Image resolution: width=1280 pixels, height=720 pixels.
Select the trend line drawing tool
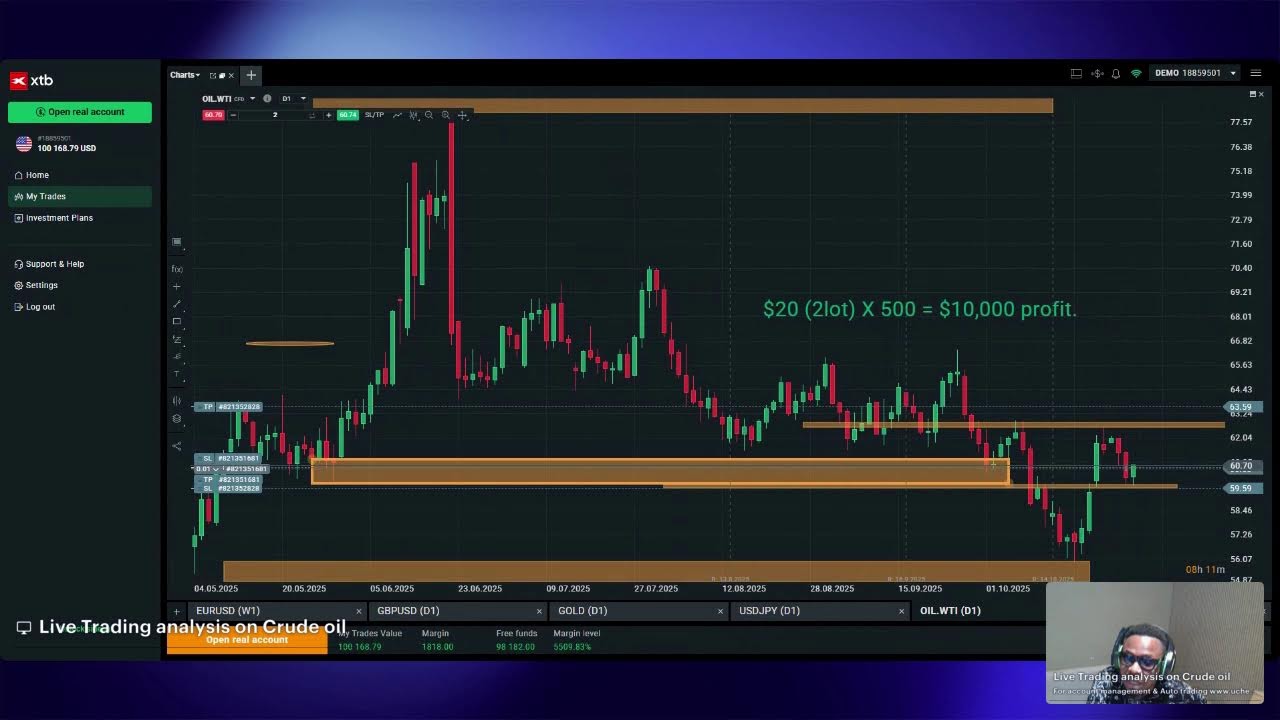(177, 304)
